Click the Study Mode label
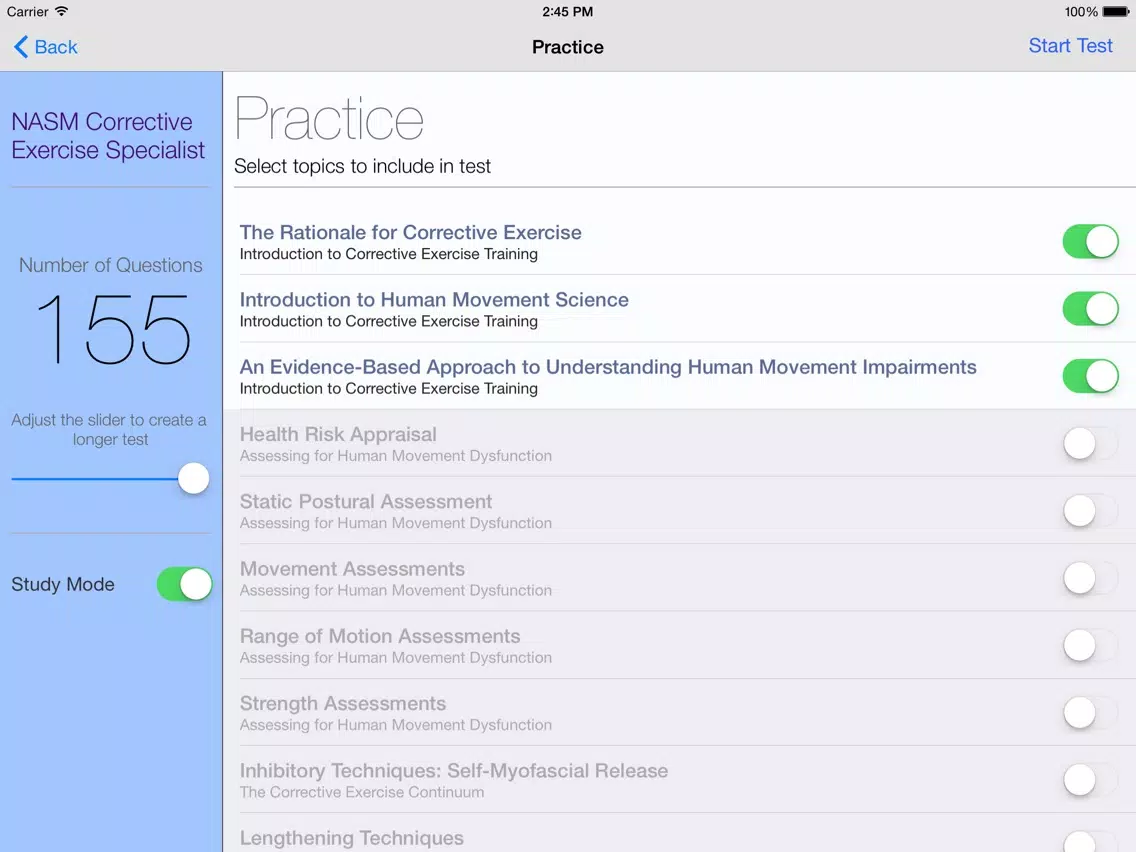 point(63,584)
